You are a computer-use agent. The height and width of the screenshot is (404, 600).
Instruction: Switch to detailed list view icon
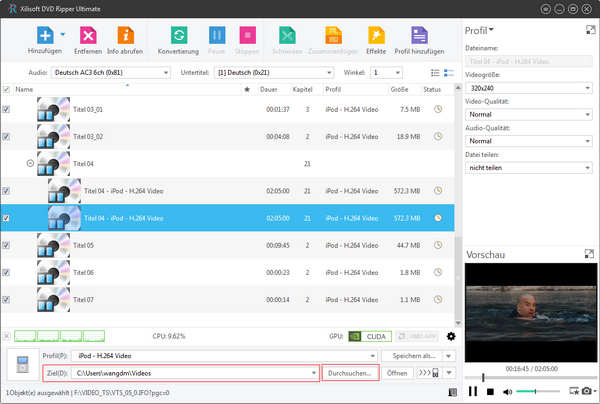coord(449,73)
